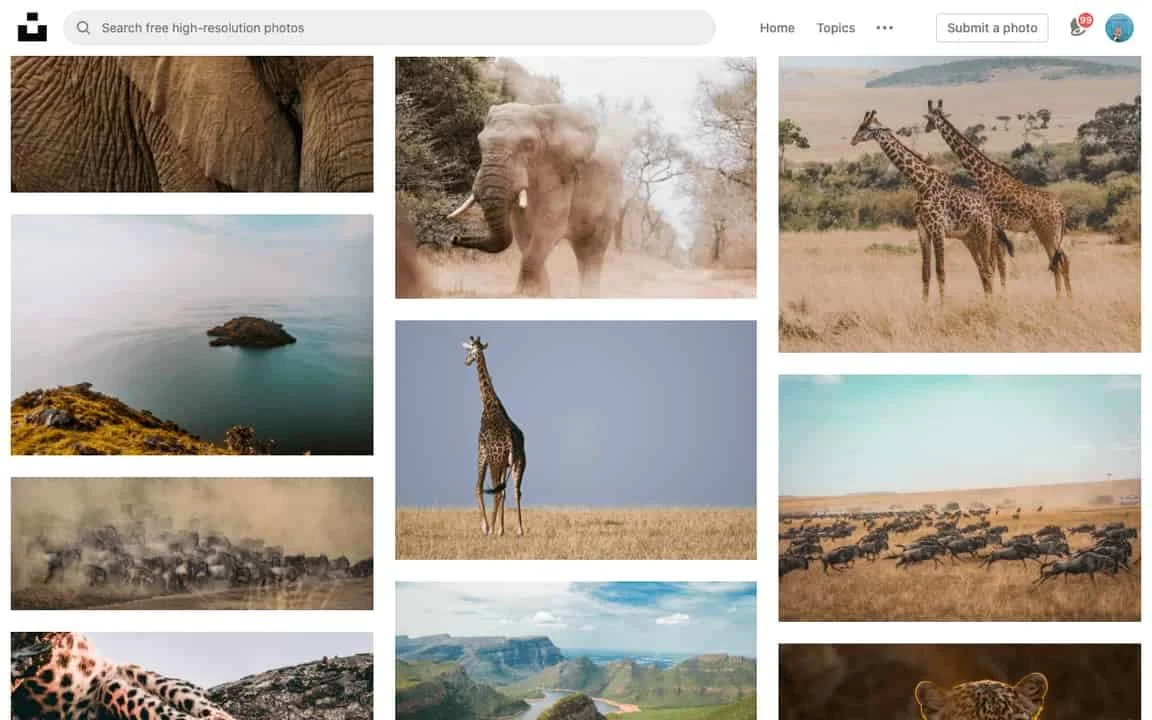Open the leopard fur close-up photo
The width and height of the screenshot is (1152, 720).
point(192,676)
